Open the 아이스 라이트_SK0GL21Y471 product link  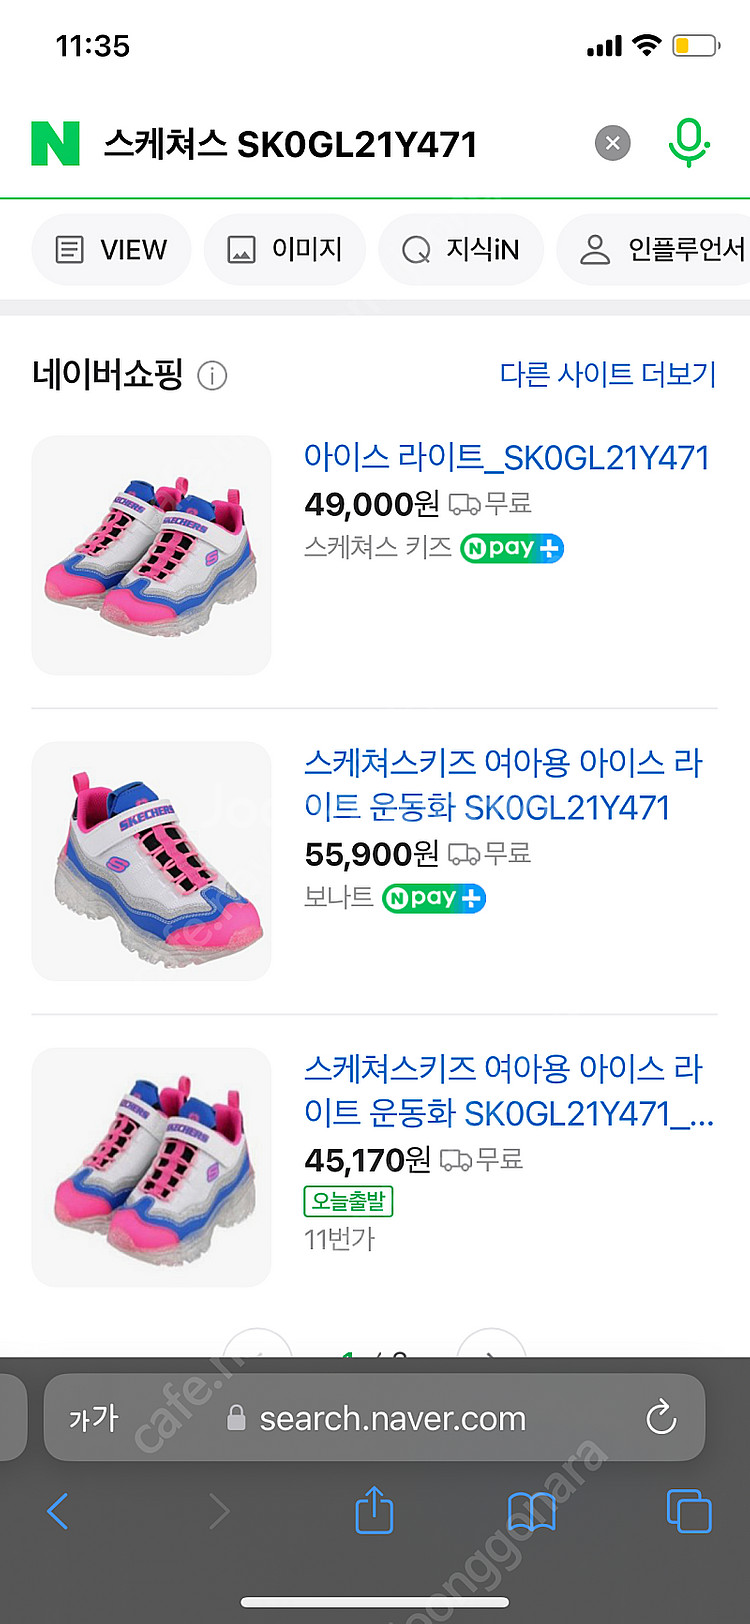pos(506,458)
